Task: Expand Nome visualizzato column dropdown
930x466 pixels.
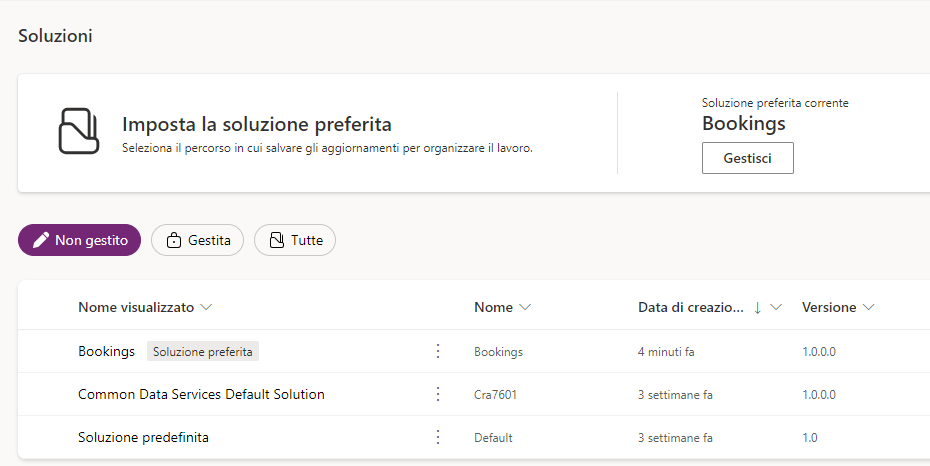Action: coord(206,308)
